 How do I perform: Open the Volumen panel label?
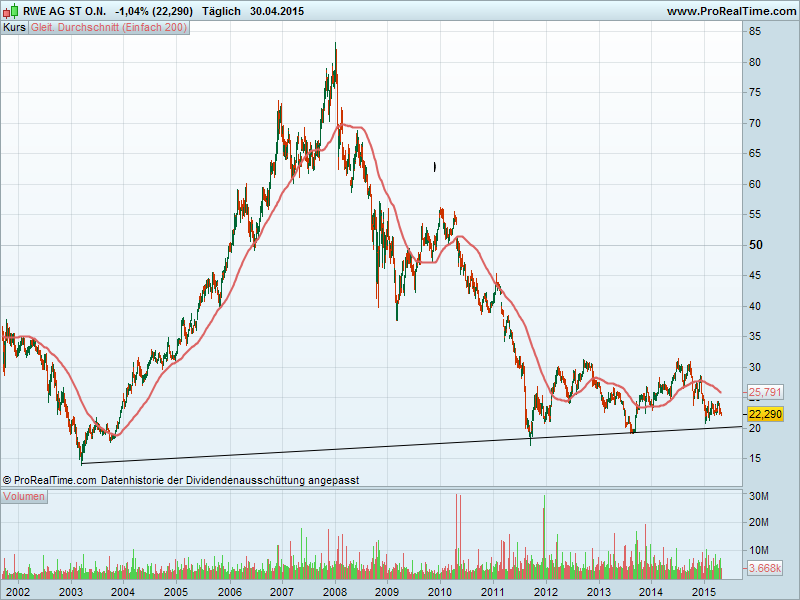click(25, 497)
